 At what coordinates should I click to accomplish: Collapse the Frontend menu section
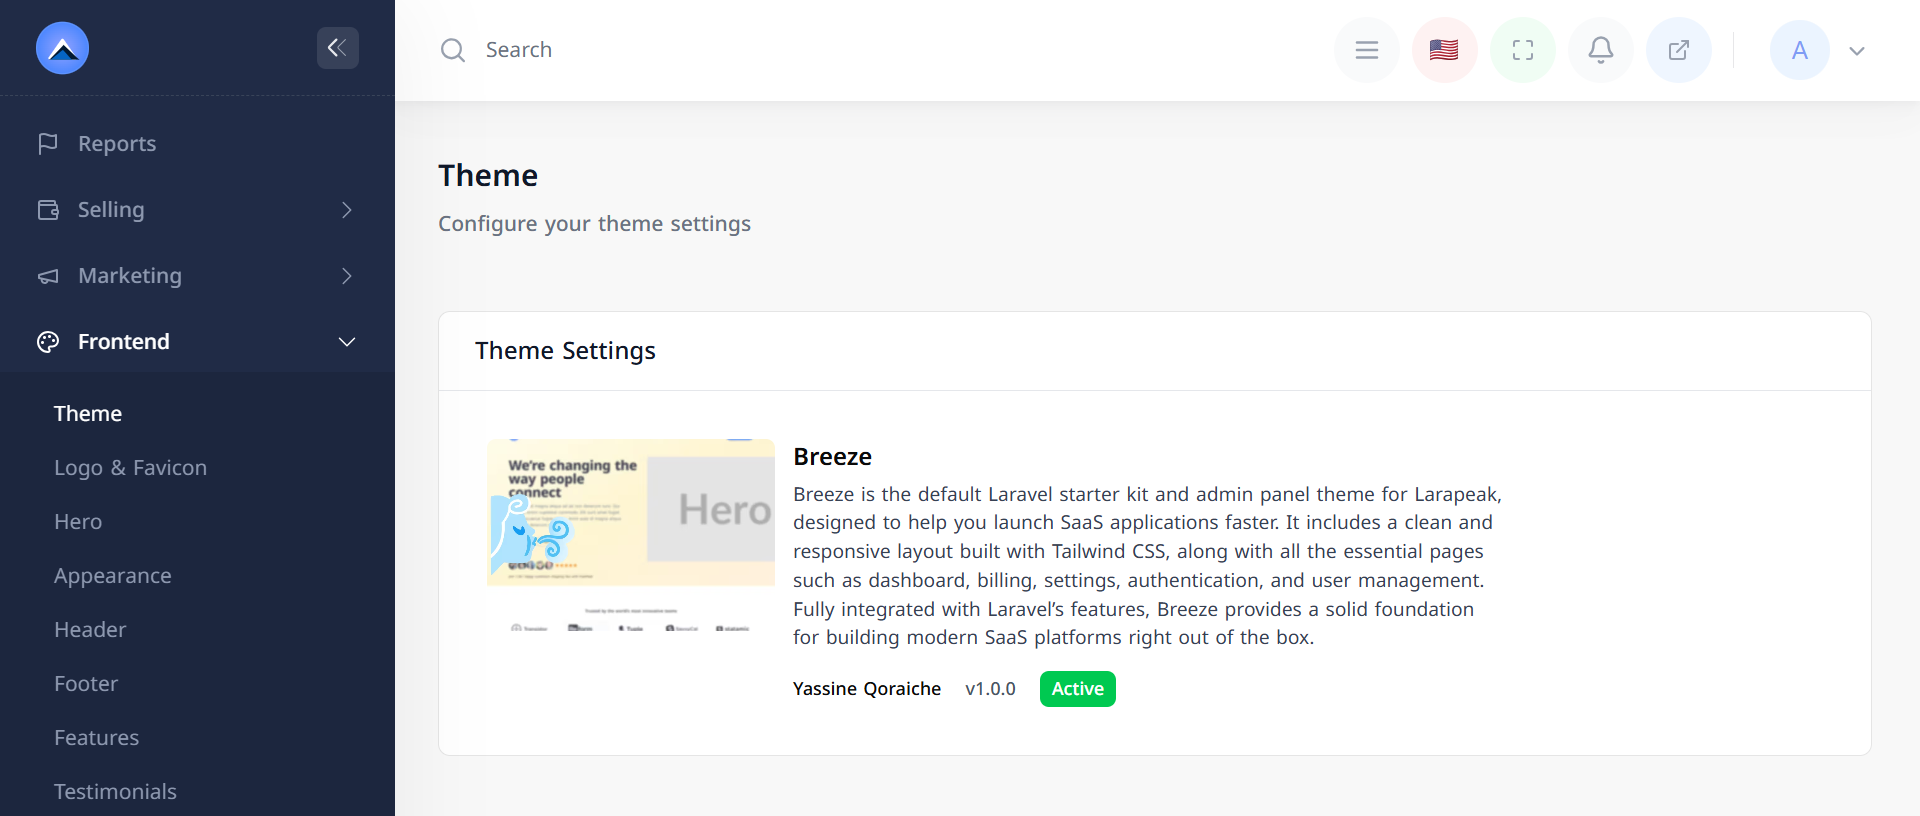346,342
